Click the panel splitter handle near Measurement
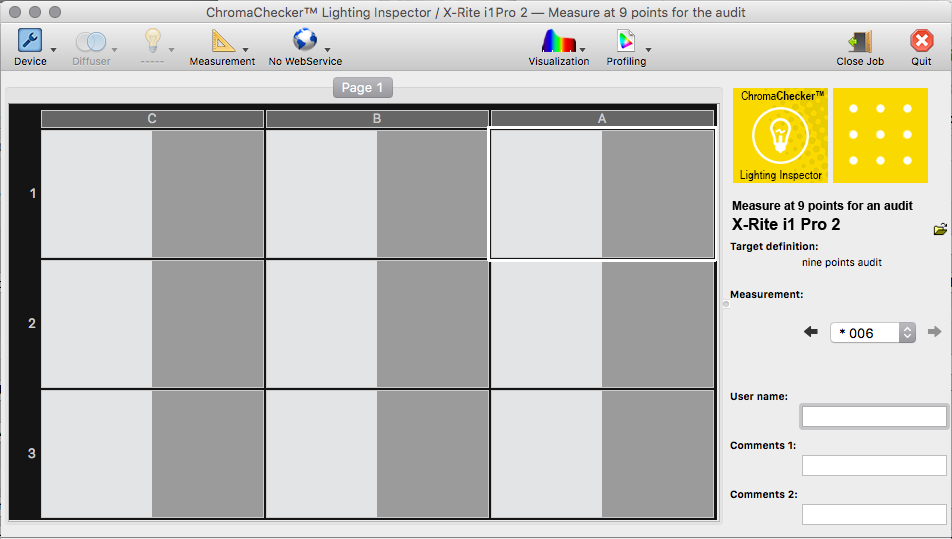Viewport: 952px width, 539px height. [x=726, y=304]
